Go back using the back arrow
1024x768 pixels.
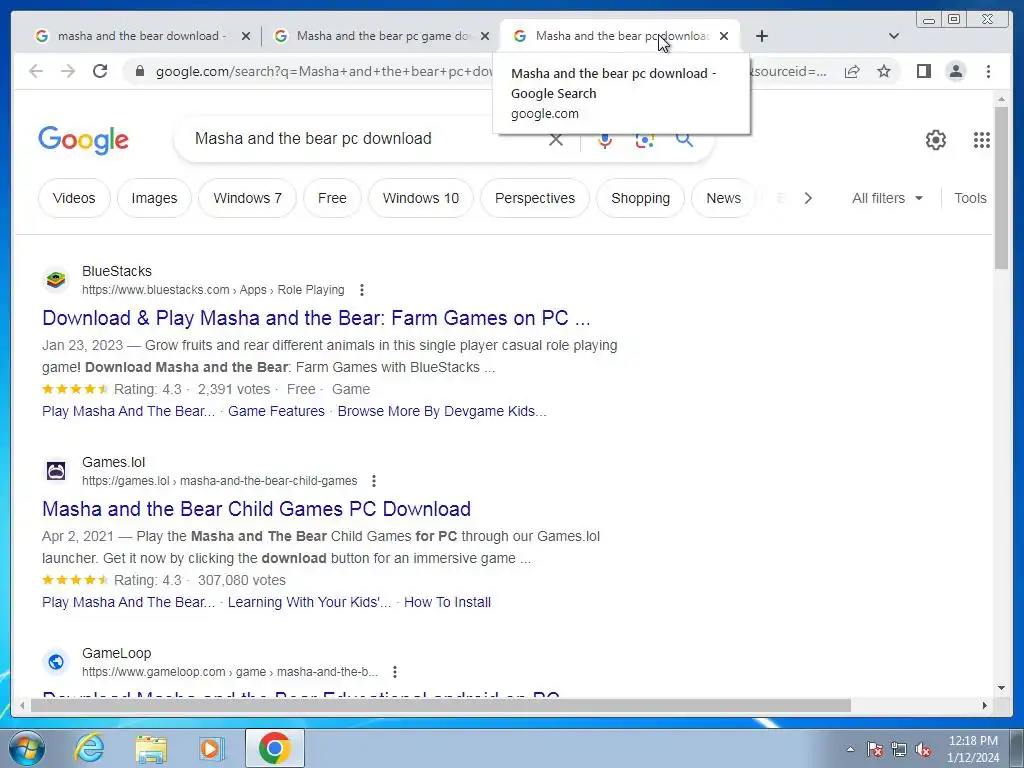tap(36, 71)
